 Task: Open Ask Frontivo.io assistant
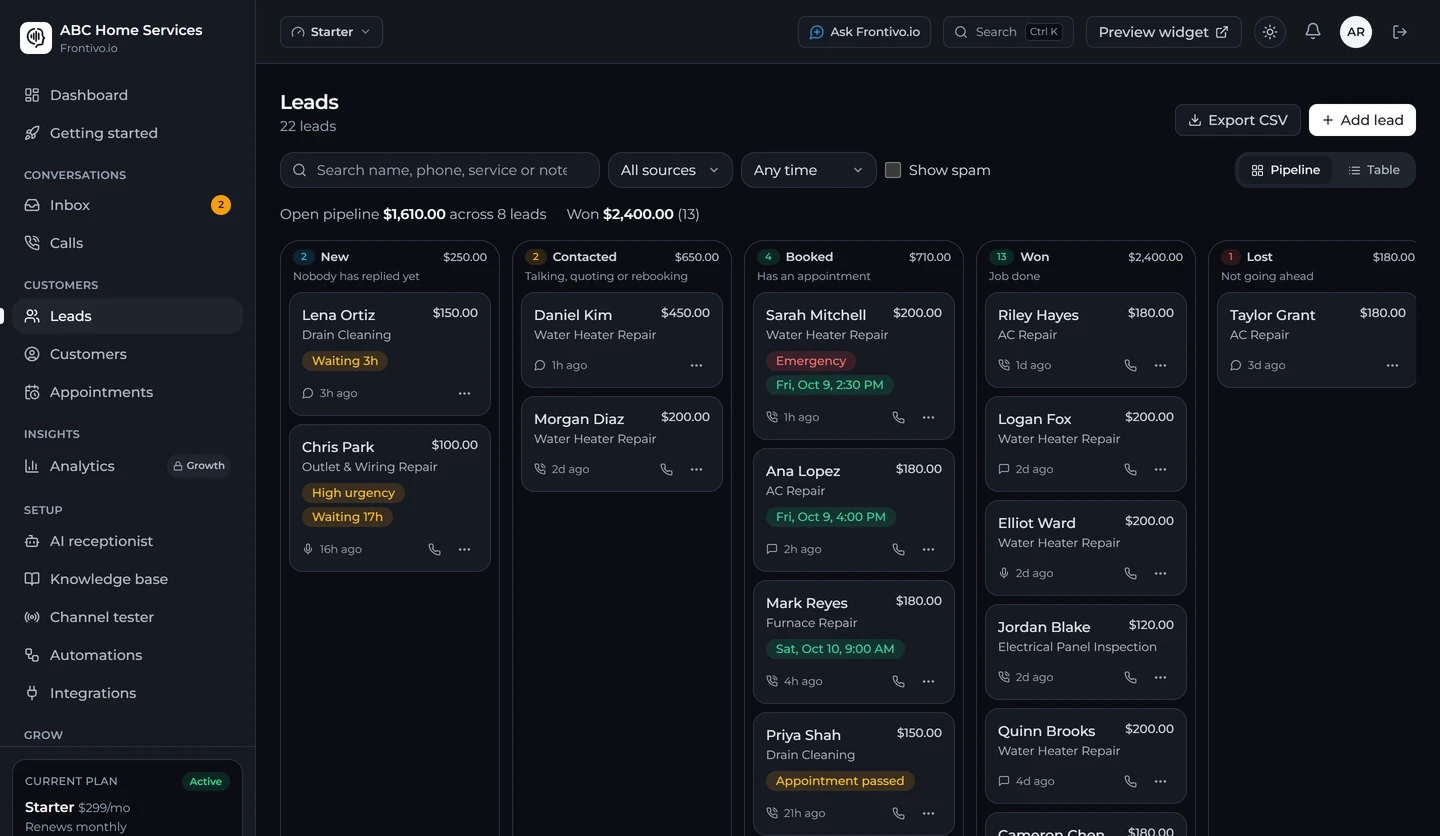pos(864,32)
